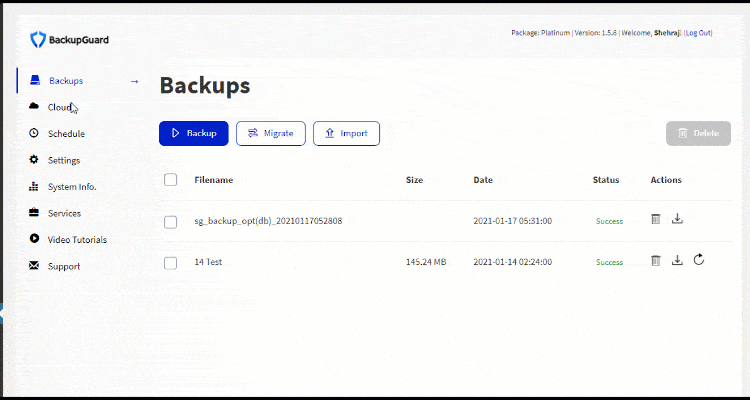Click the date 2021-01-17 05:31:00
Image resolution: width=750 pixels, height=400 pixels.
(513, 221)
